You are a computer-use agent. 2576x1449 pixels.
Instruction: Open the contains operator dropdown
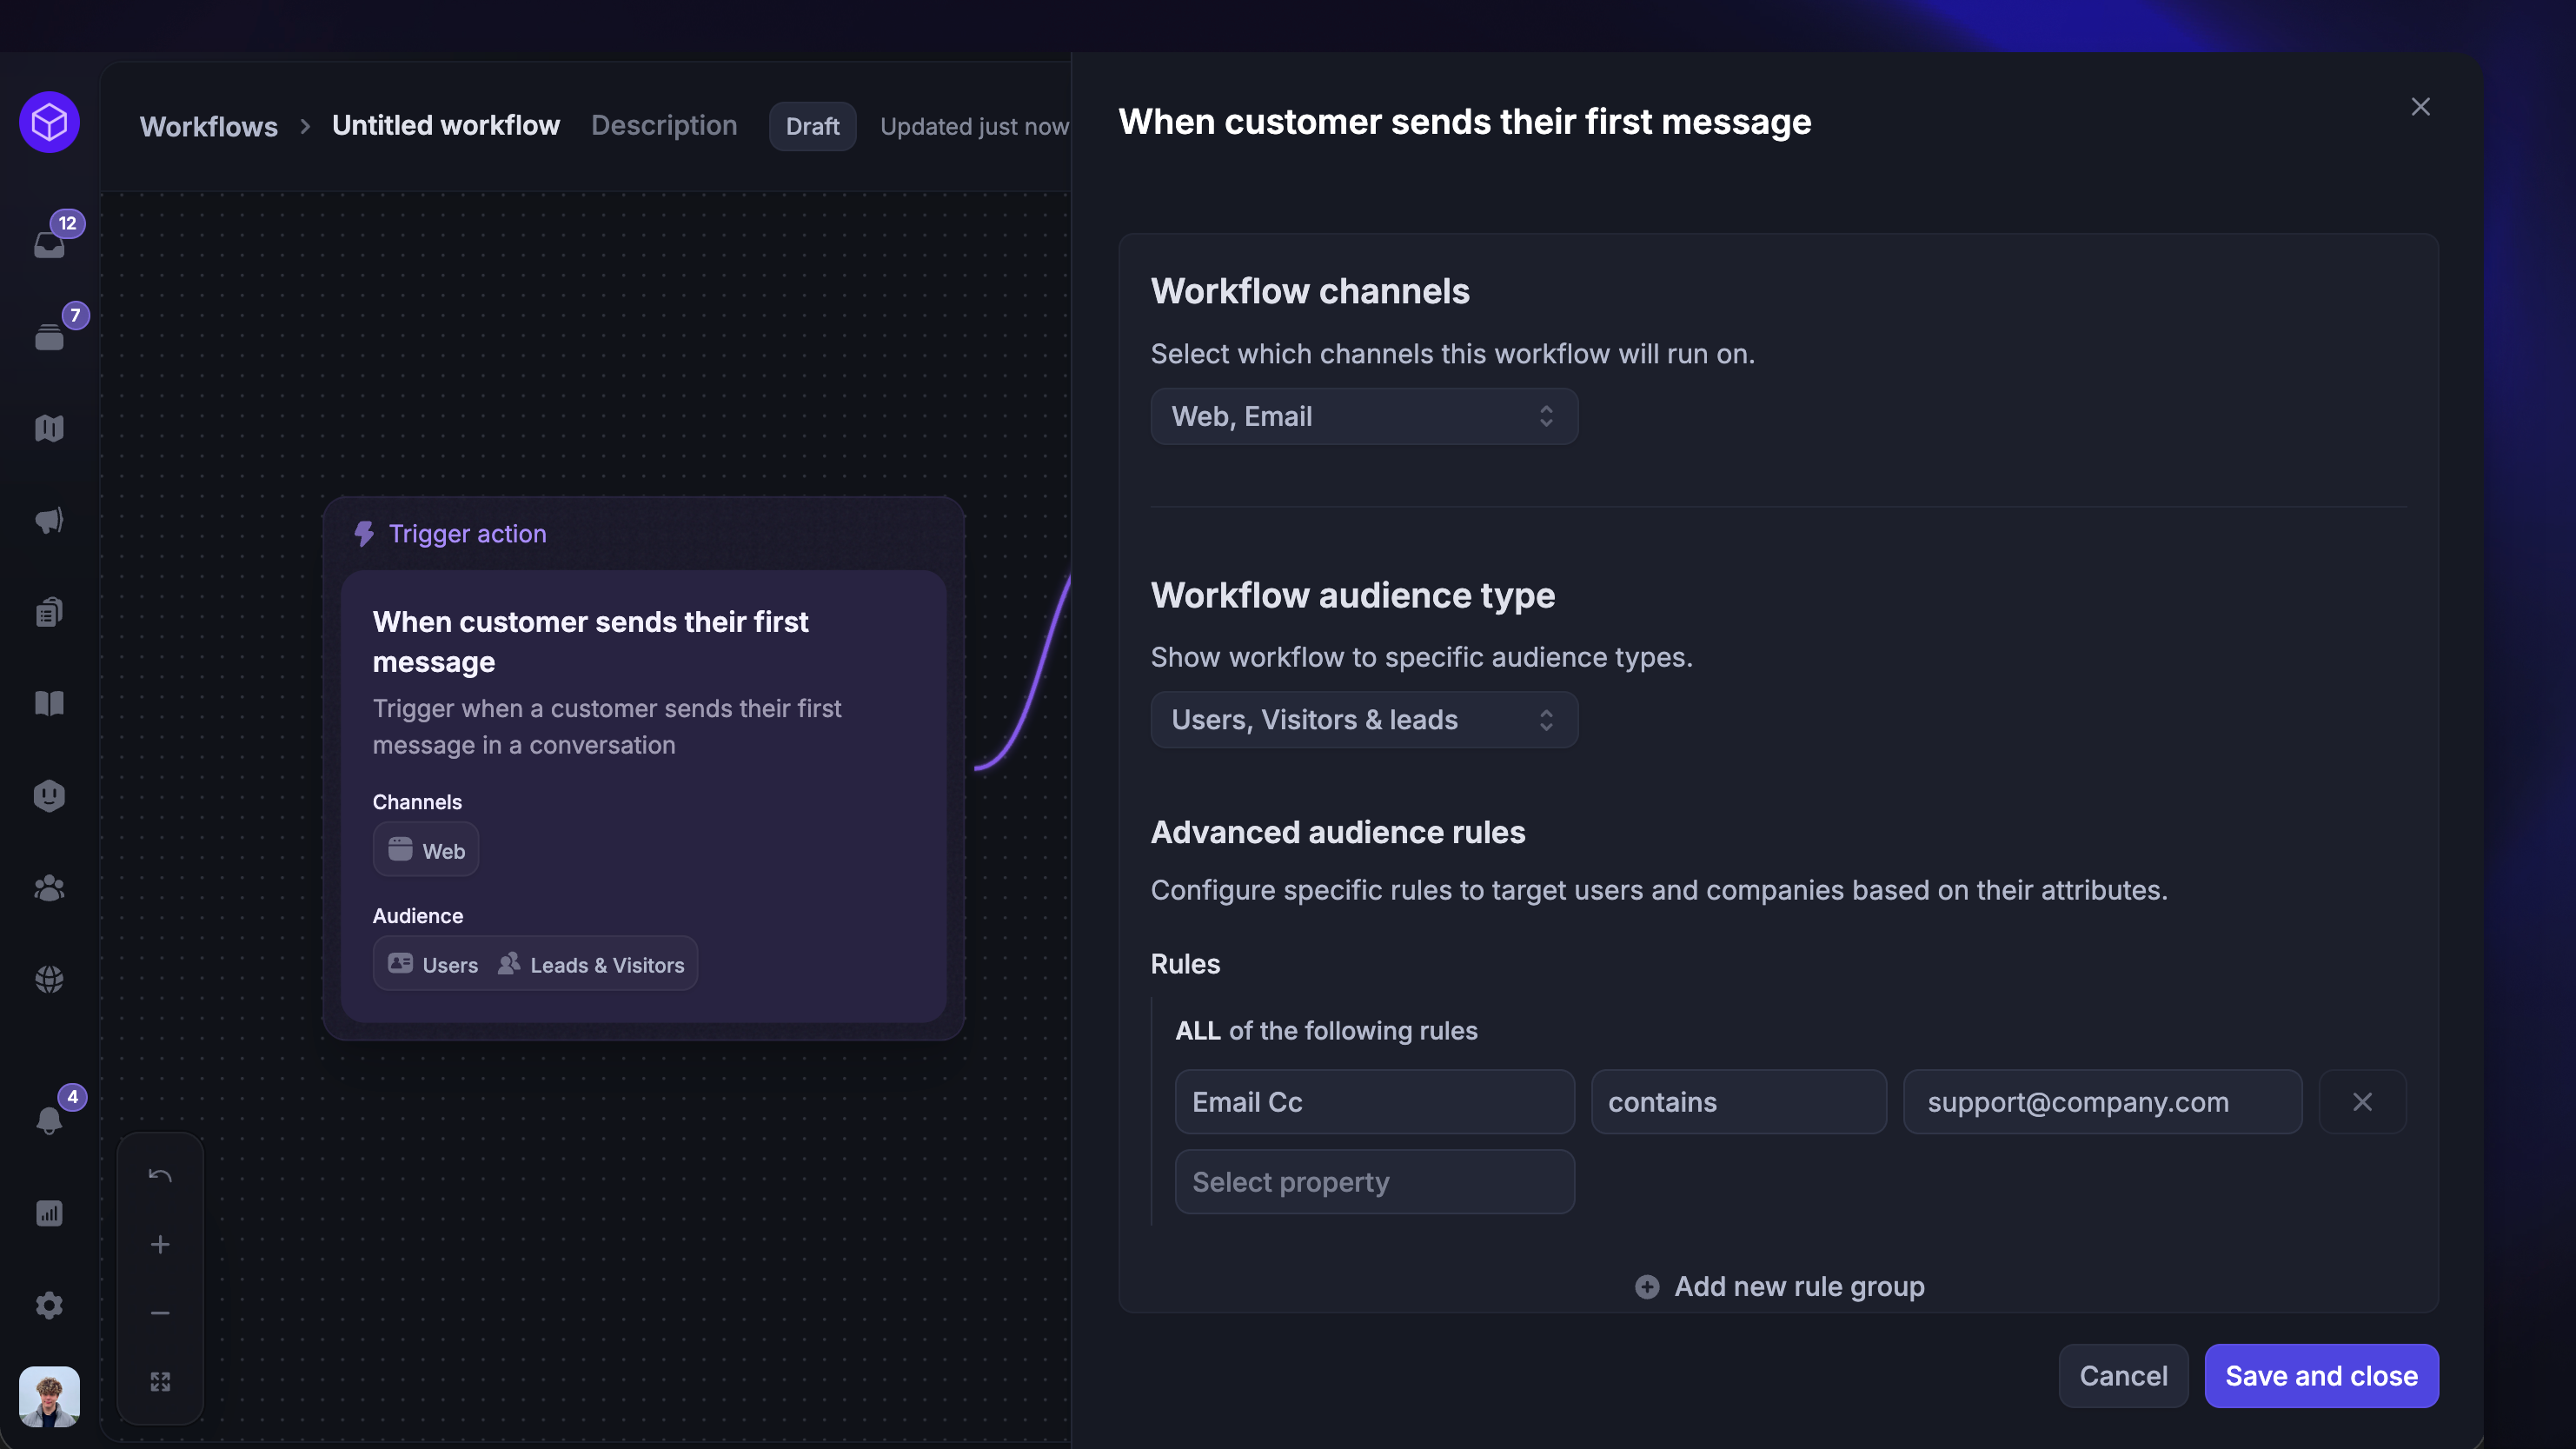pyautogui.click(x=1739, y=1102)
